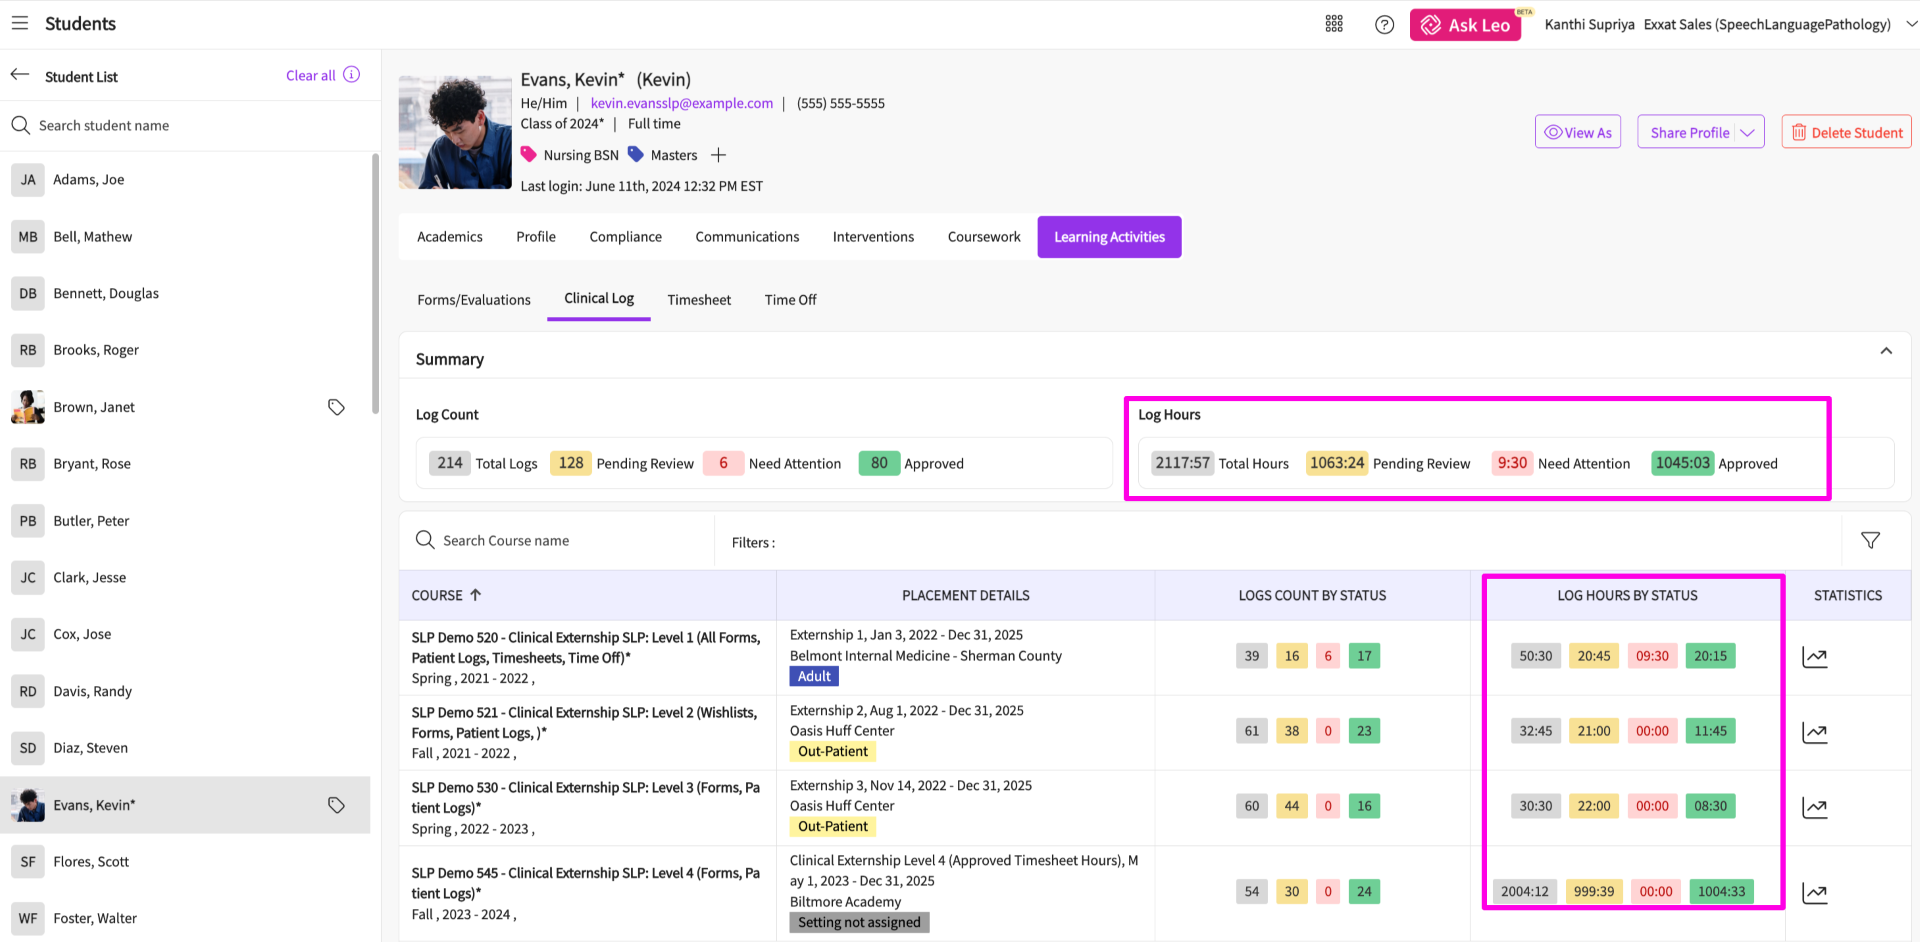Viewport: 1920px width, 942px height.
Task: Click info icon next to Clear all
Action: 352,75
